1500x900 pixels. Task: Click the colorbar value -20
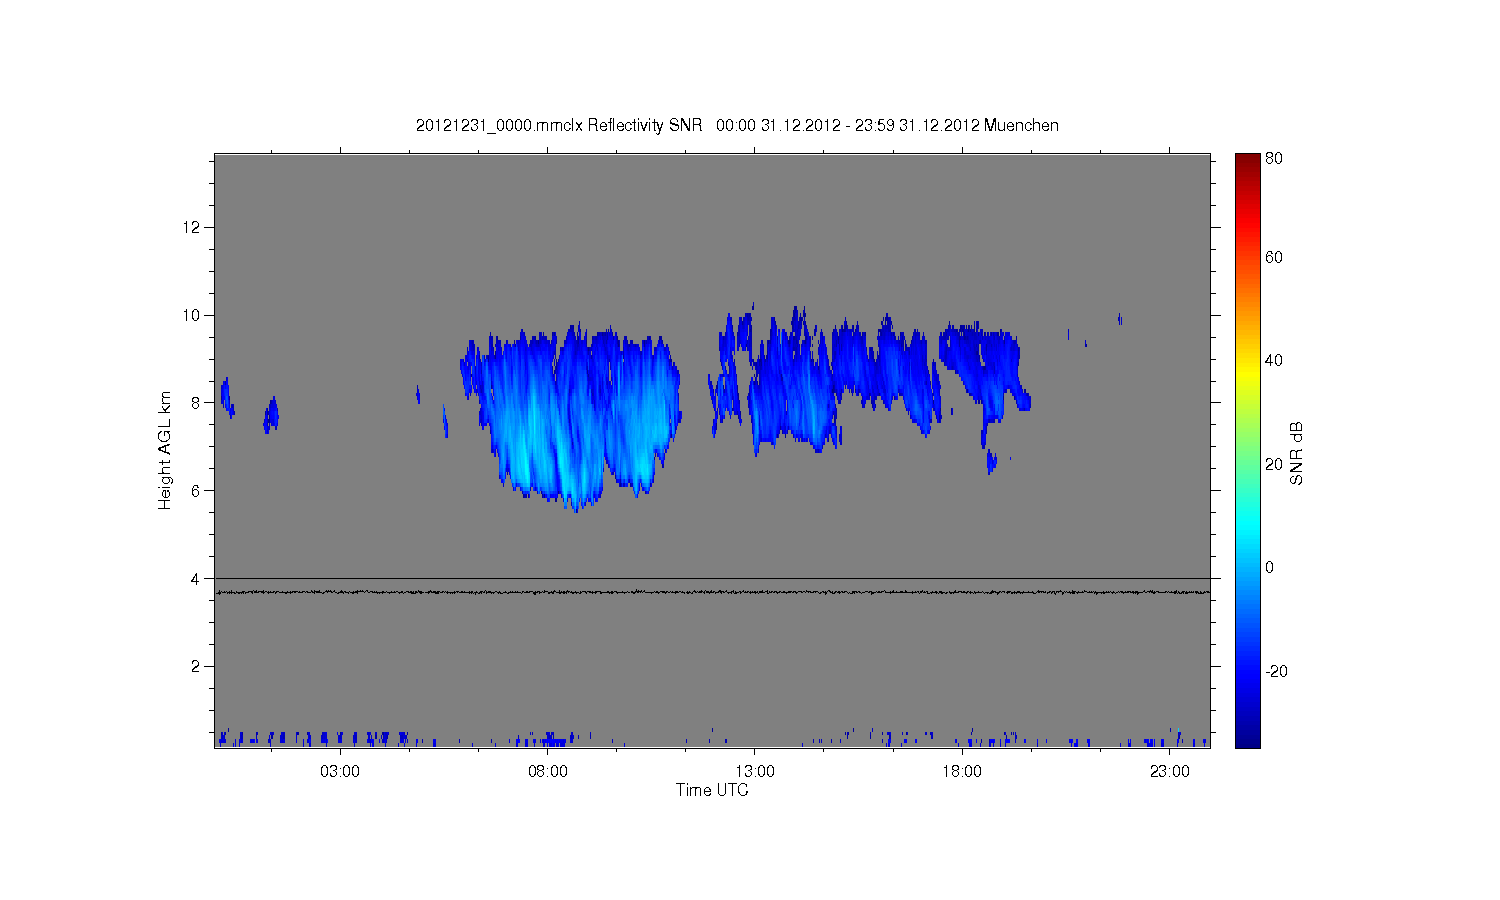(1276, 672)
